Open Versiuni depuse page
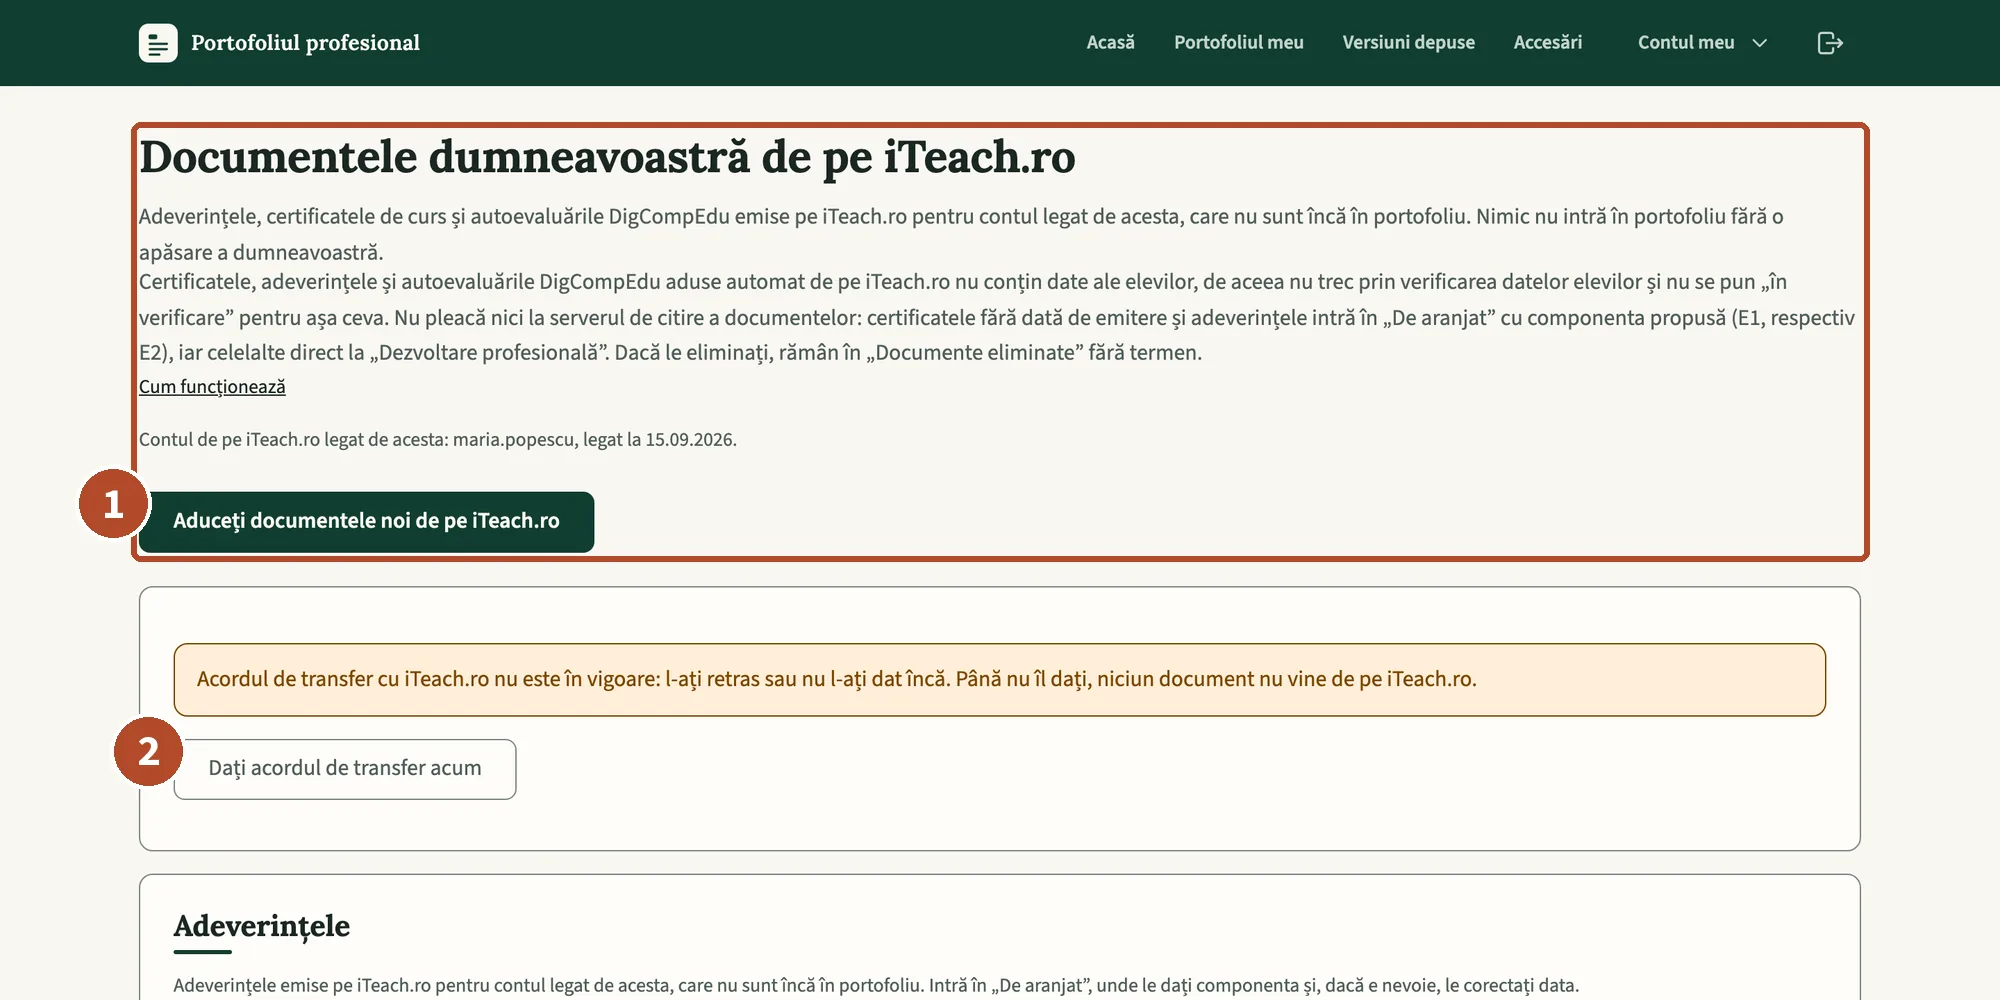The width and height of the screenshot is (2000, 1000). [1409, 43]
